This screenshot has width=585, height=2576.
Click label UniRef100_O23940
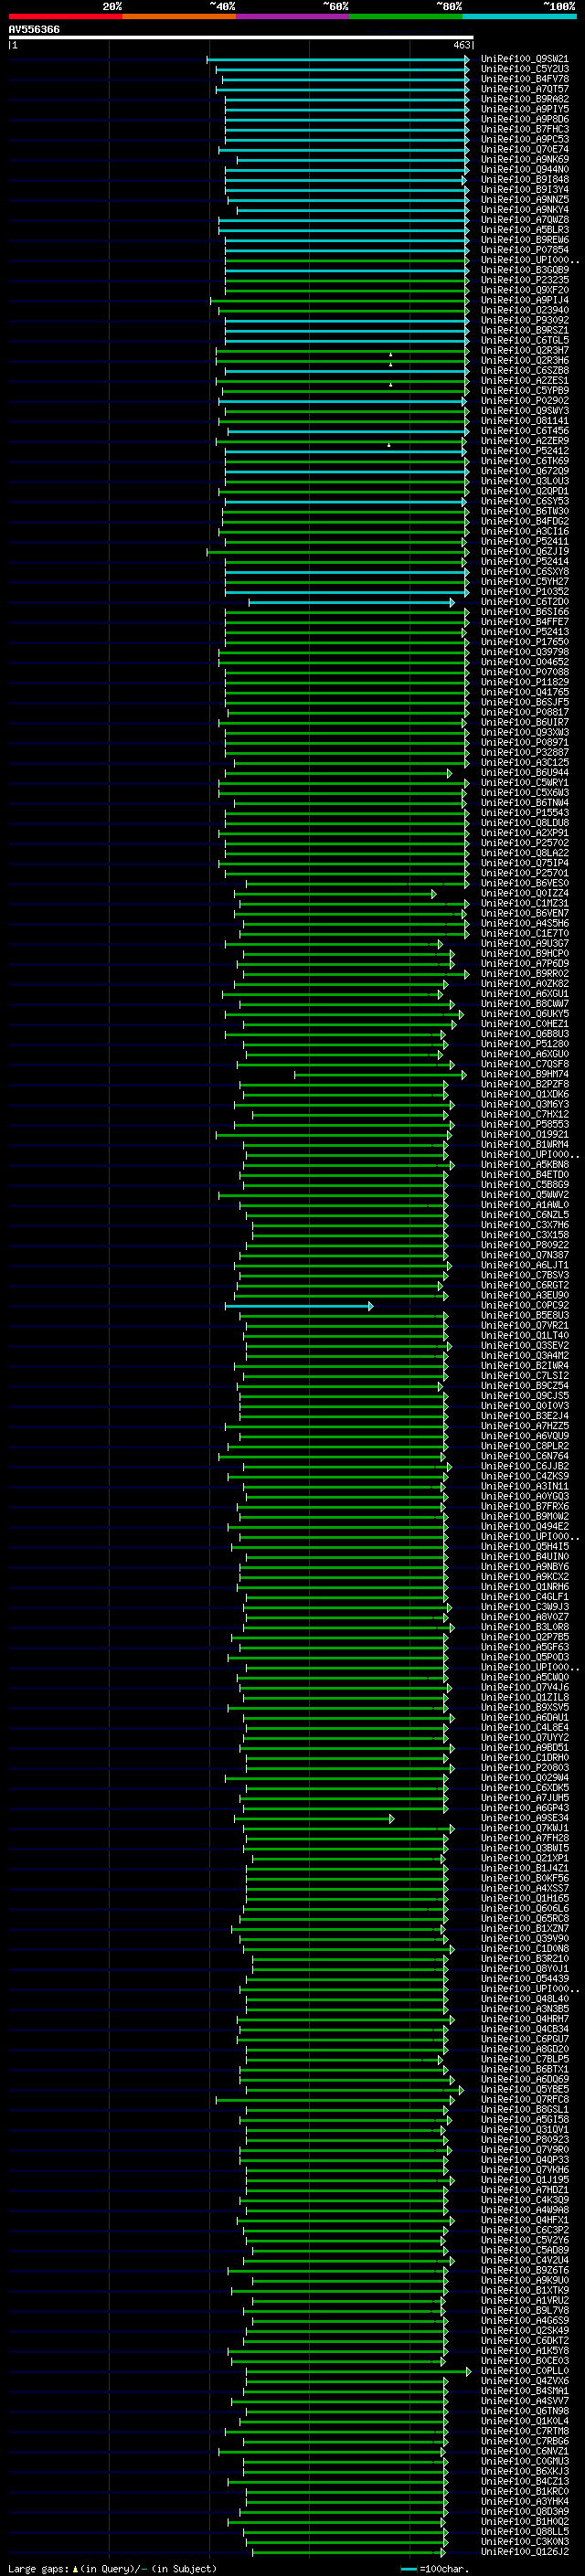524,310
